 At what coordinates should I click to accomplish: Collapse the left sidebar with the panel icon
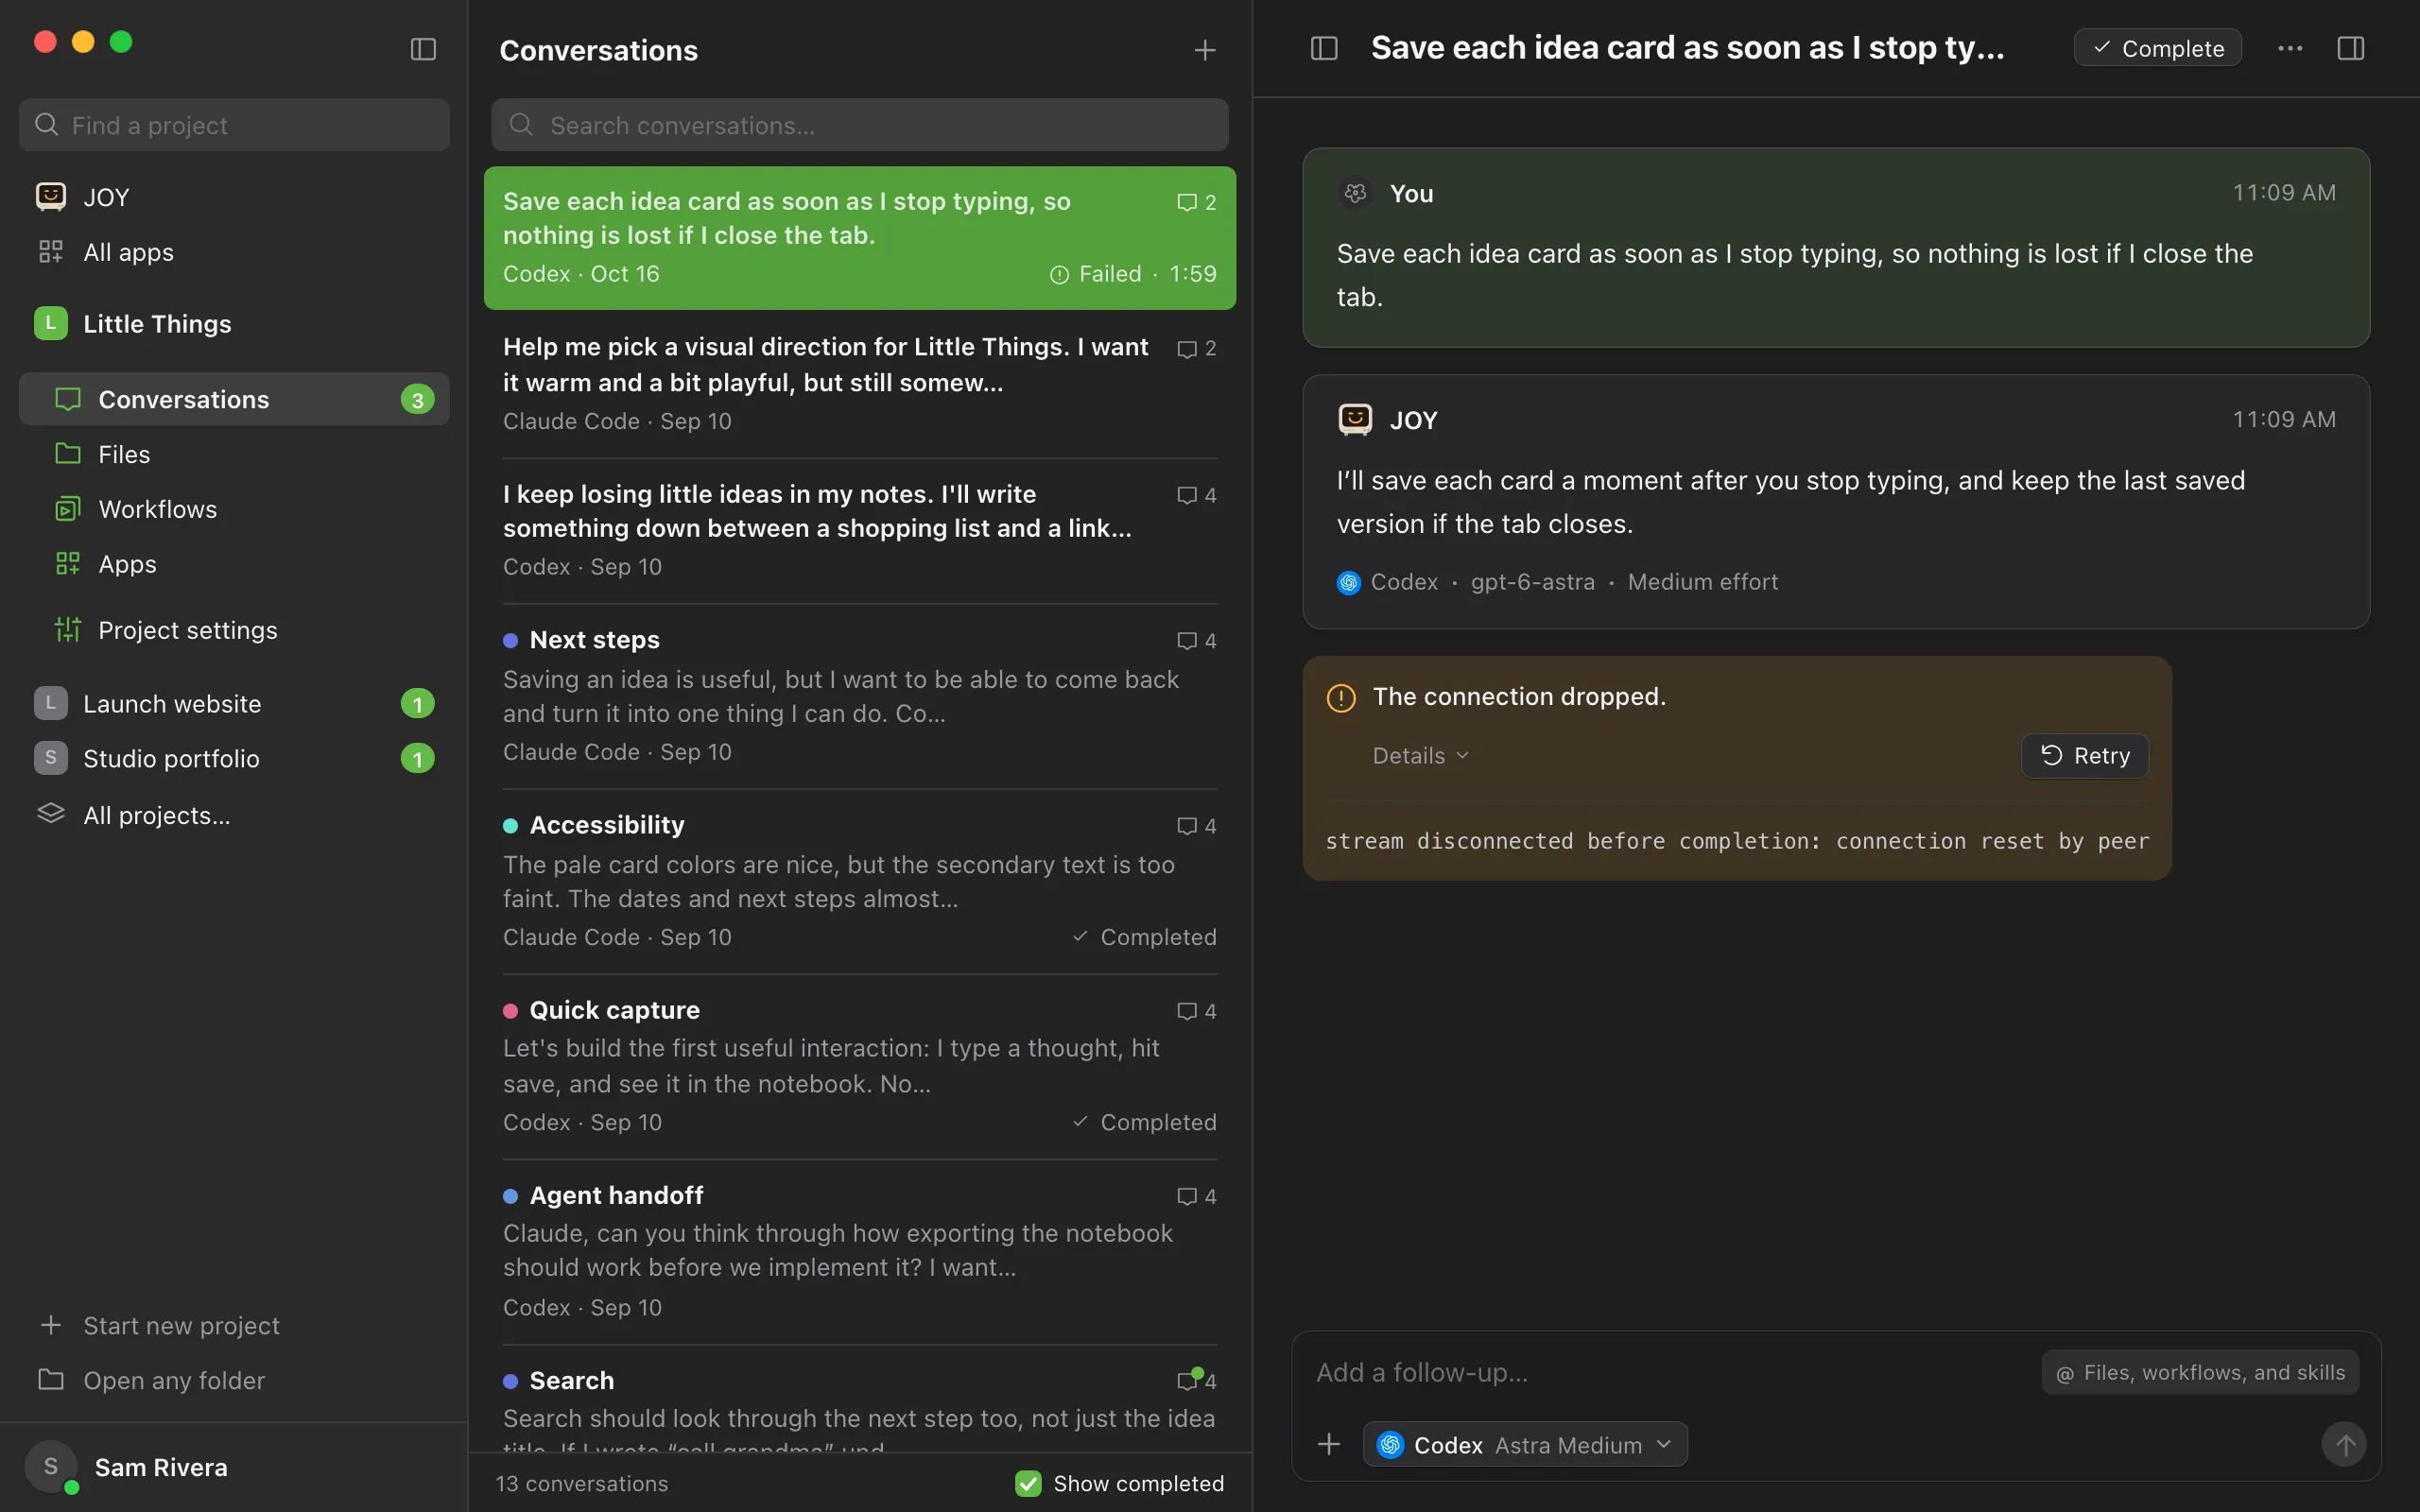coord(423,49)
